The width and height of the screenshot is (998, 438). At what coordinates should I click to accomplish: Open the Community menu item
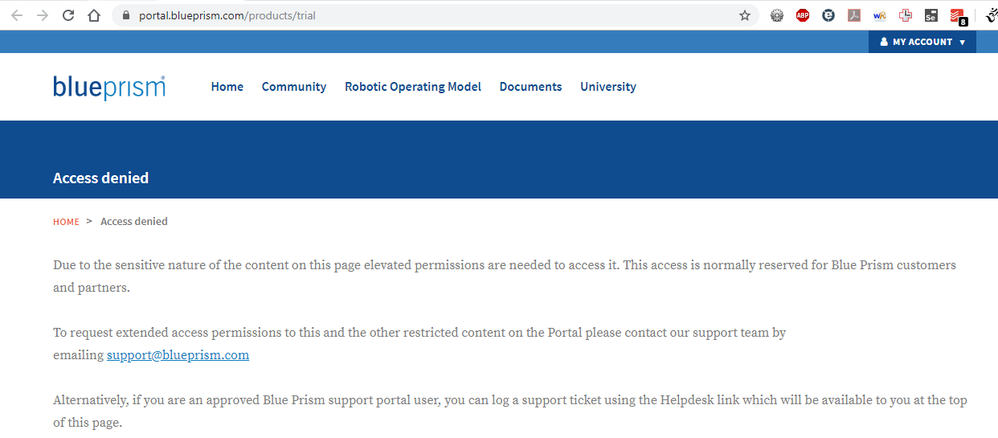pos(294,87)
